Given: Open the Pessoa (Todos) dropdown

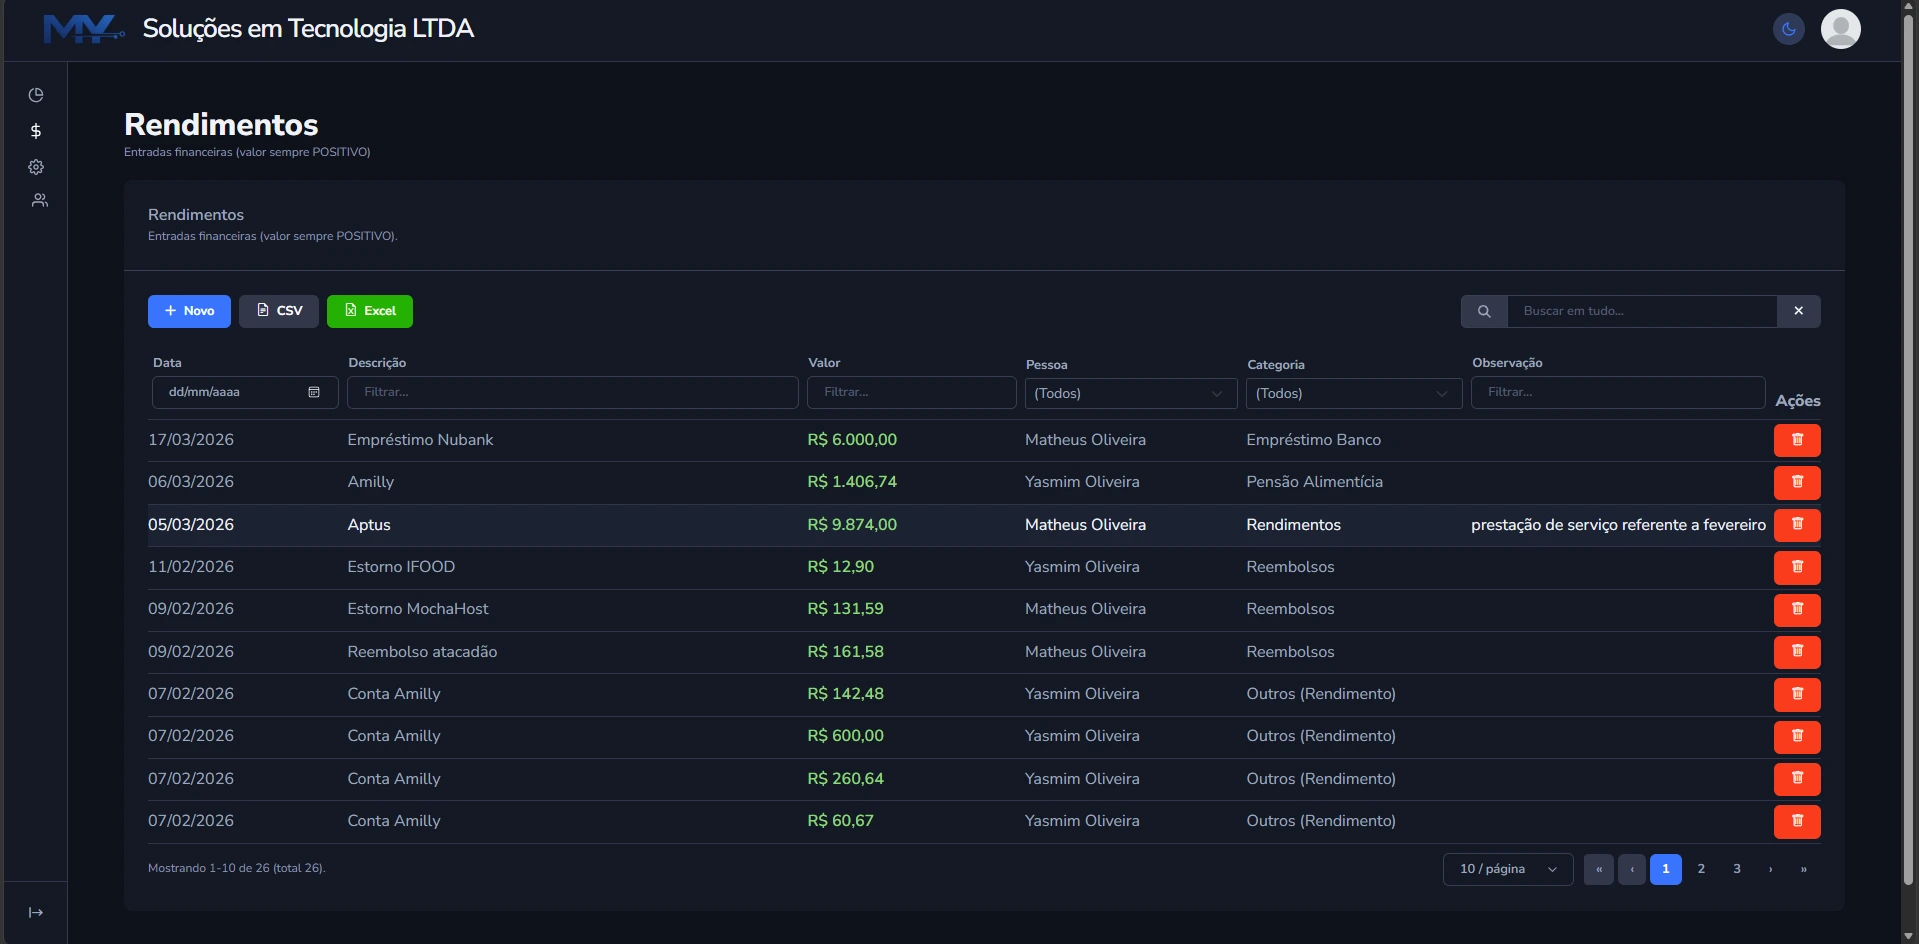Looking at the screenshot, I should [1130, 393].
